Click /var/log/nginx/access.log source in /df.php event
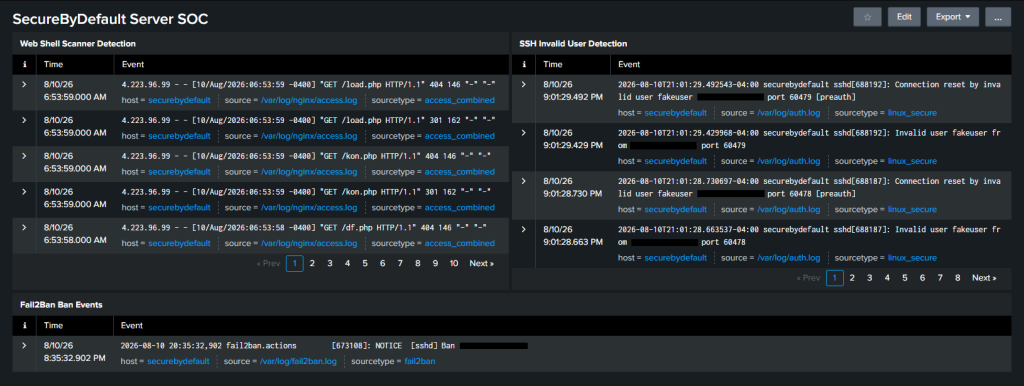 click(309, 243)
